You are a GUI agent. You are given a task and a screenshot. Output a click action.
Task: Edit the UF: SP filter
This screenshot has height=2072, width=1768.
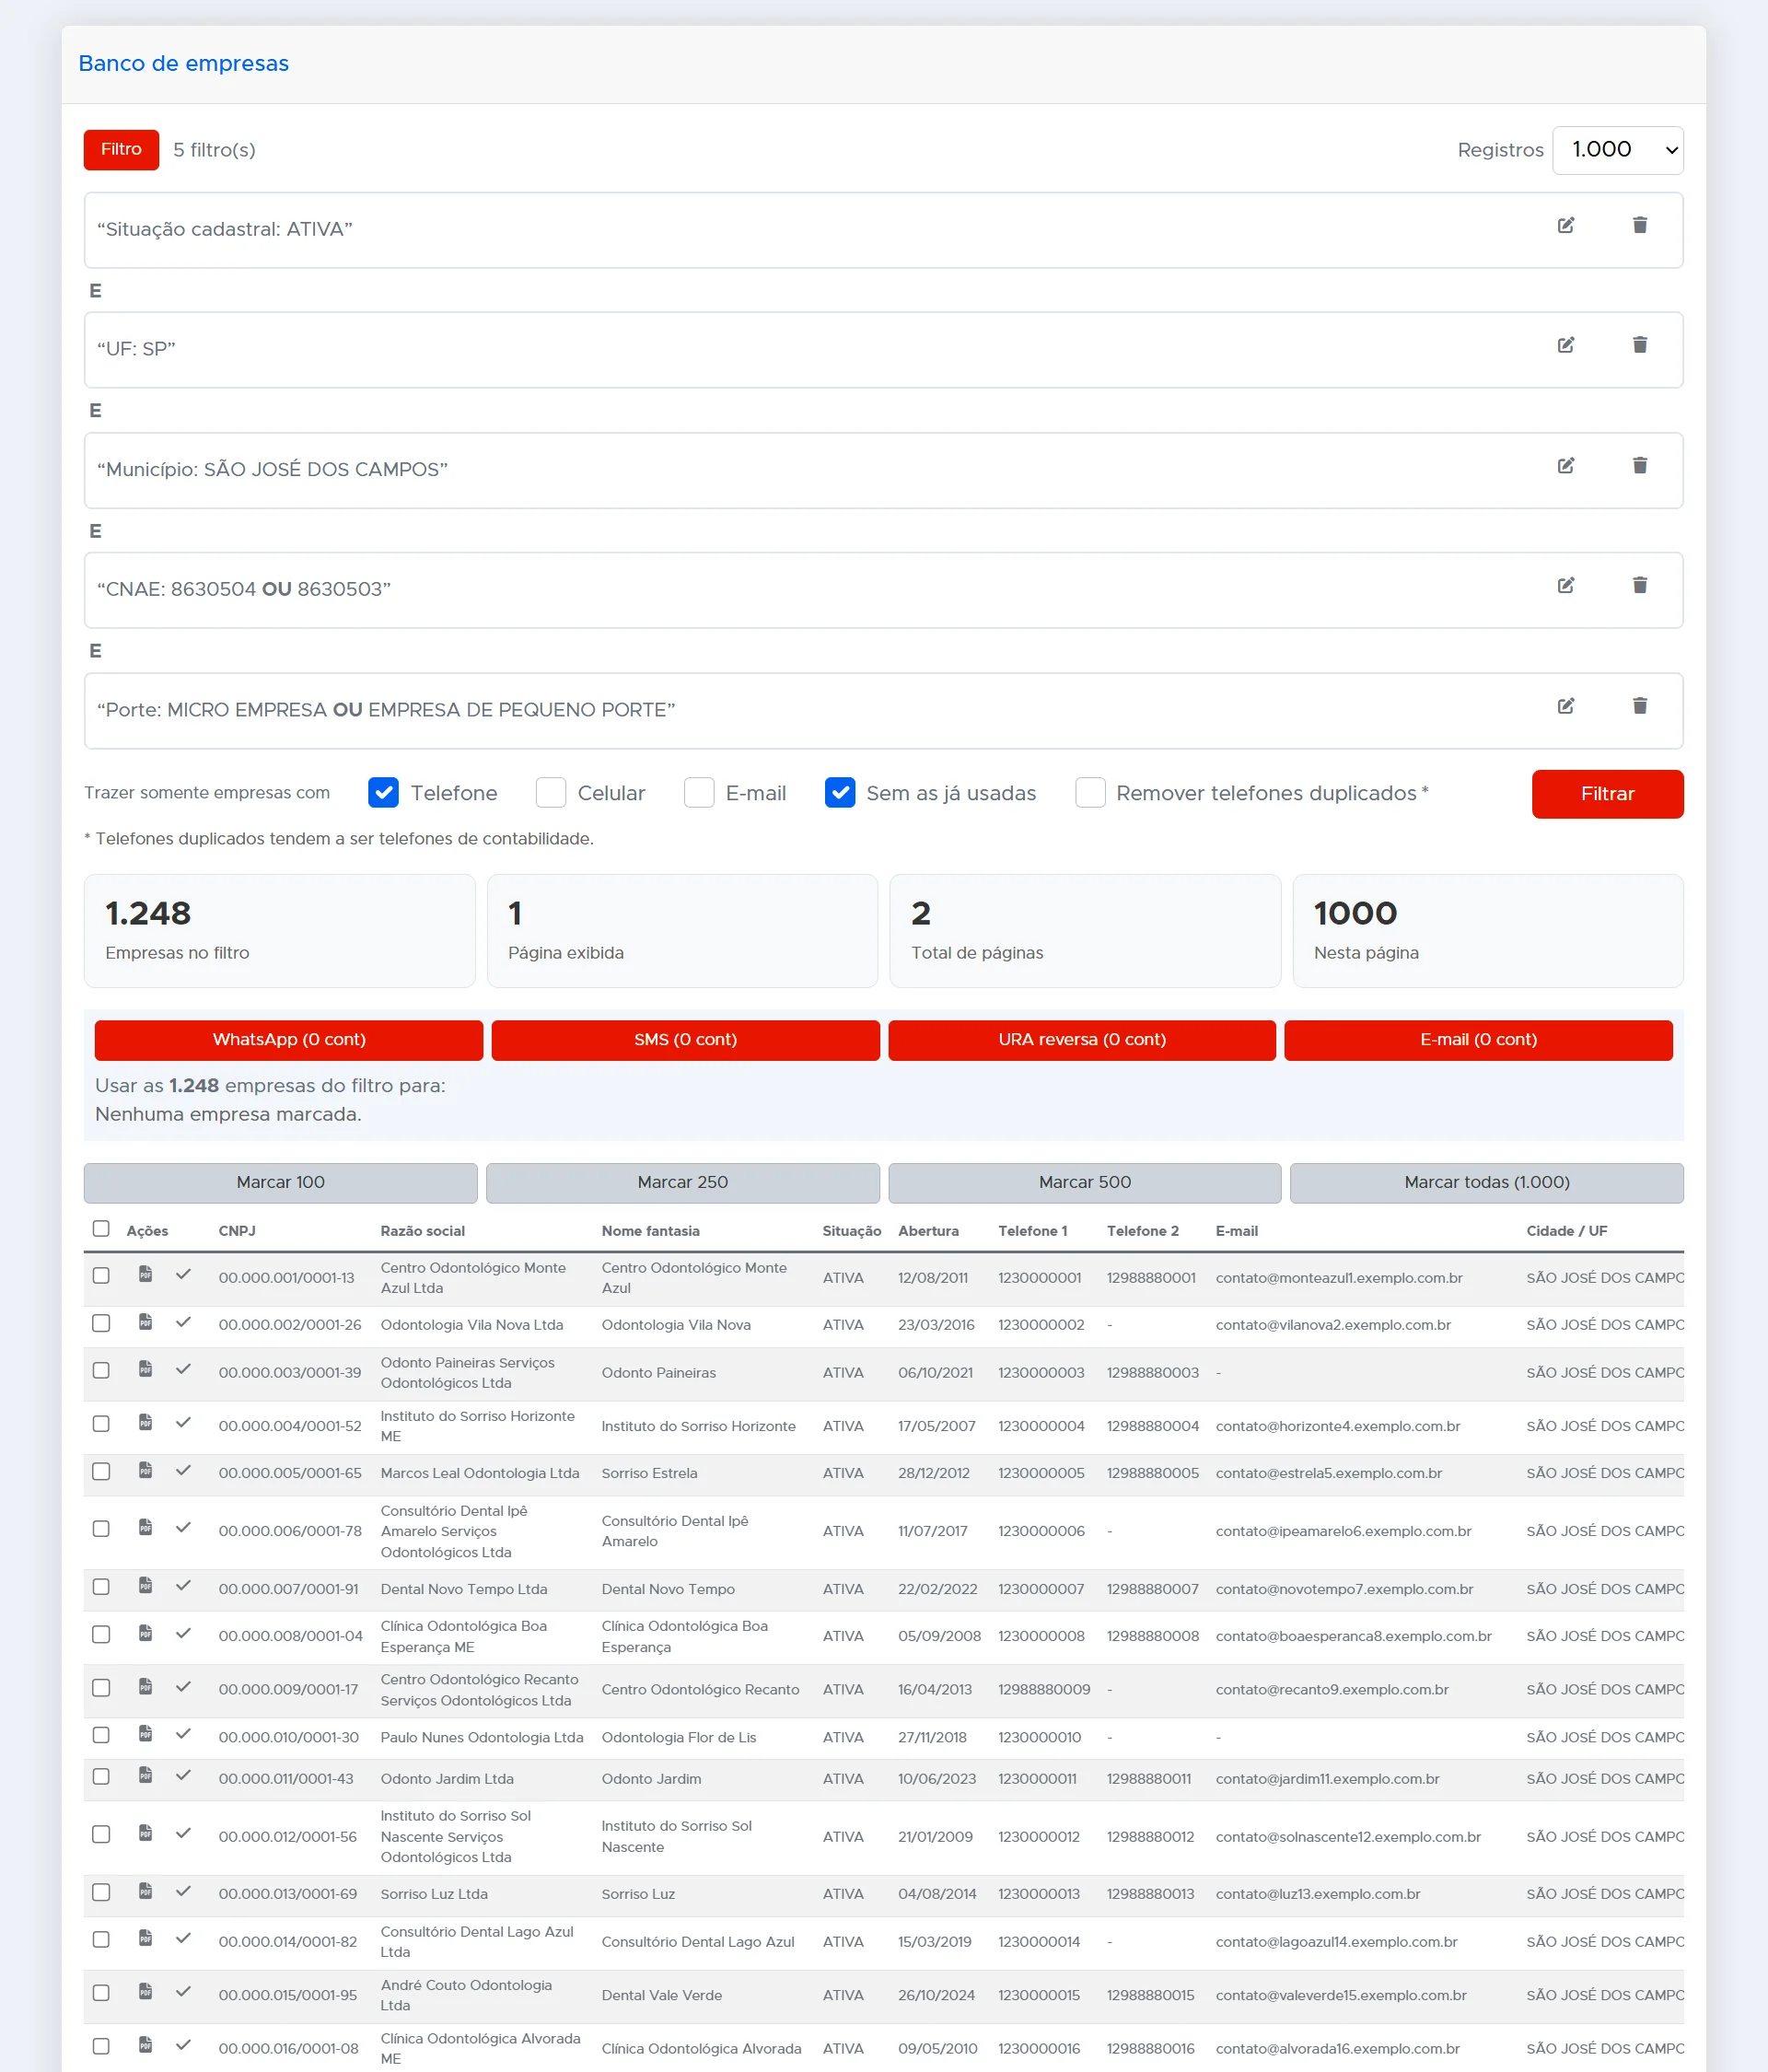click(1566, 345)
